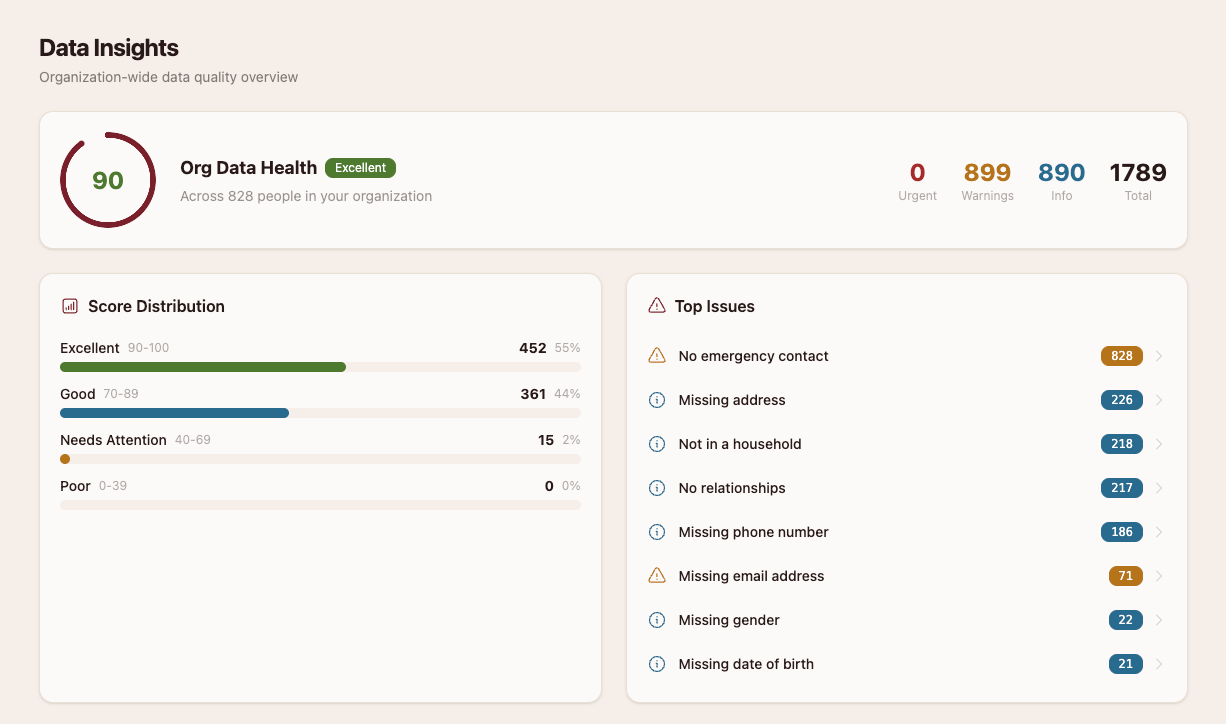Click the Total count 1789

pyautogui.click(x=1138, y=173)
